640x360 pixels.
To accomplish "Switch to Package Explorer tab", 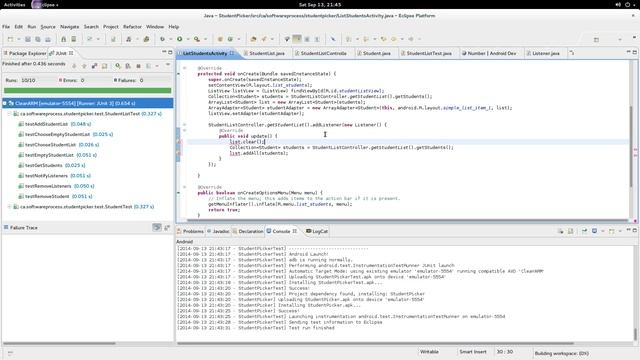I will click(25, 53).
